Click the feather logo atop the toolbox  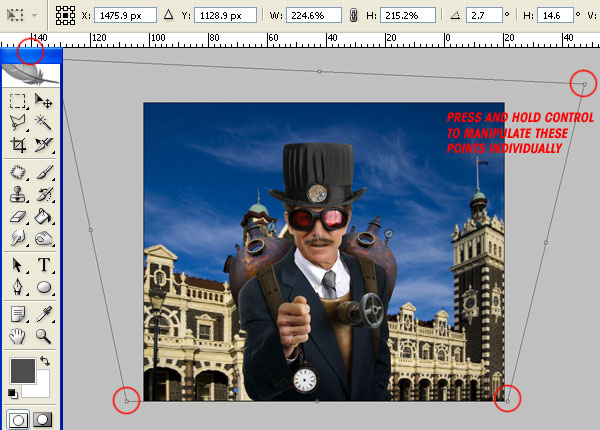tap(31, 74)
